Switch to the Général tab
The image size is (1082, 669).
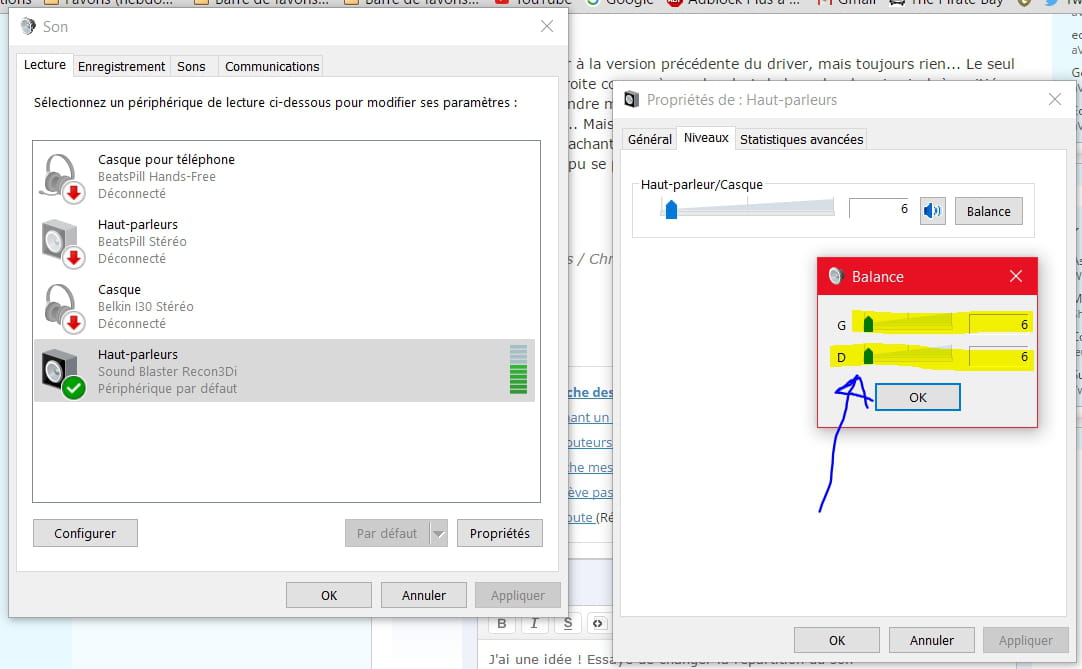click(x=649, y=139)
